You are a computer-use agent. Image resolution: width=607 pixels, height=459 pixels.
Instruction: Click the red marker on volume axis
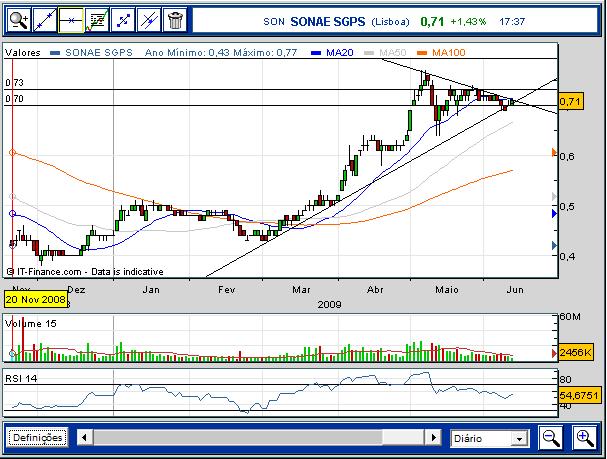click(554, 353)
